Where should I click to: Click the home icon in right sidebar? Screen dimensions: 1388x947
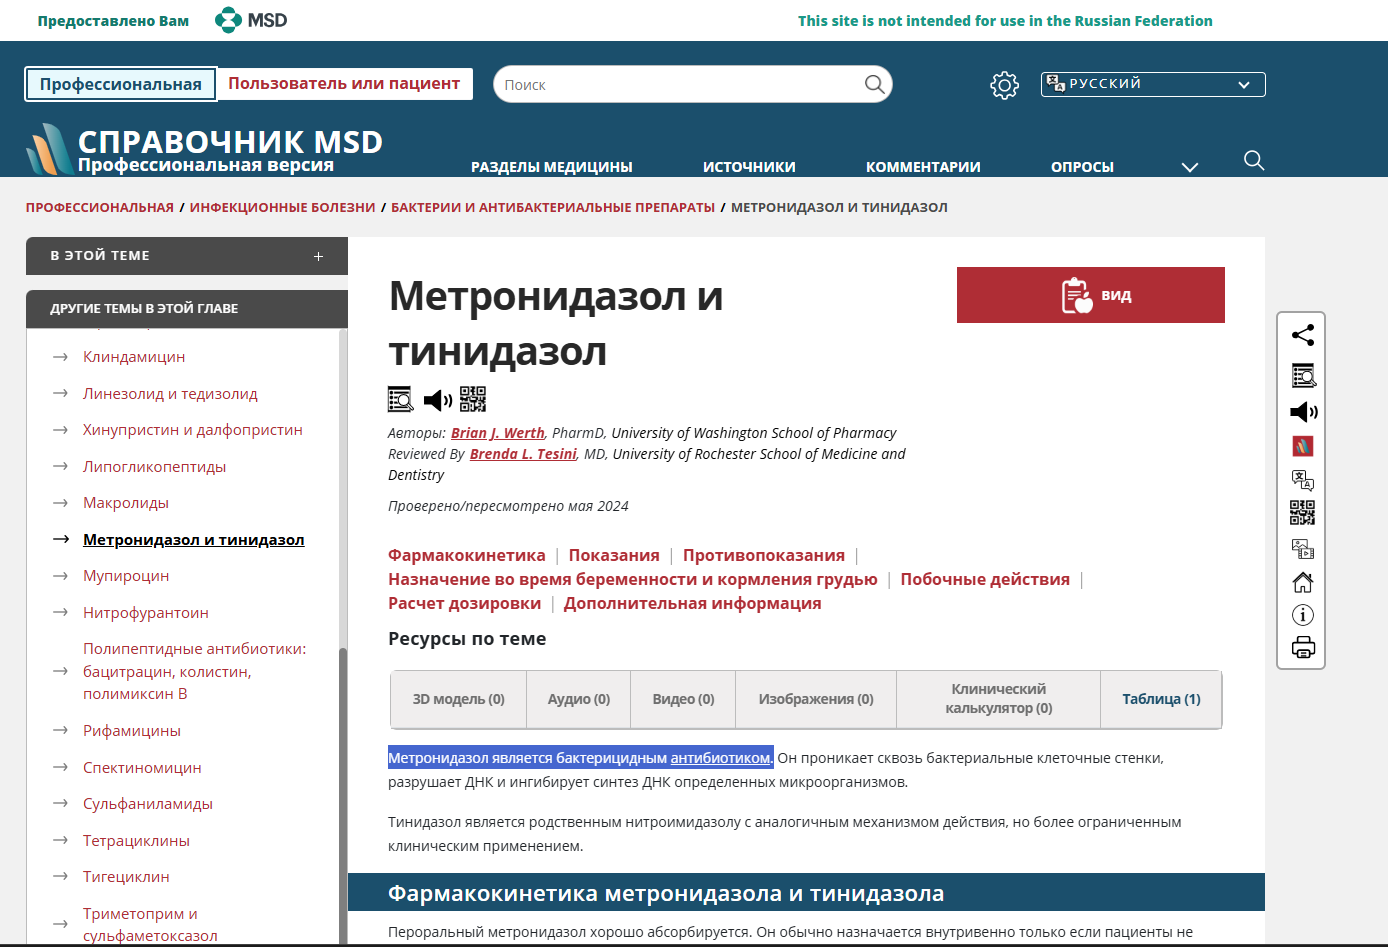[1302, 582]
